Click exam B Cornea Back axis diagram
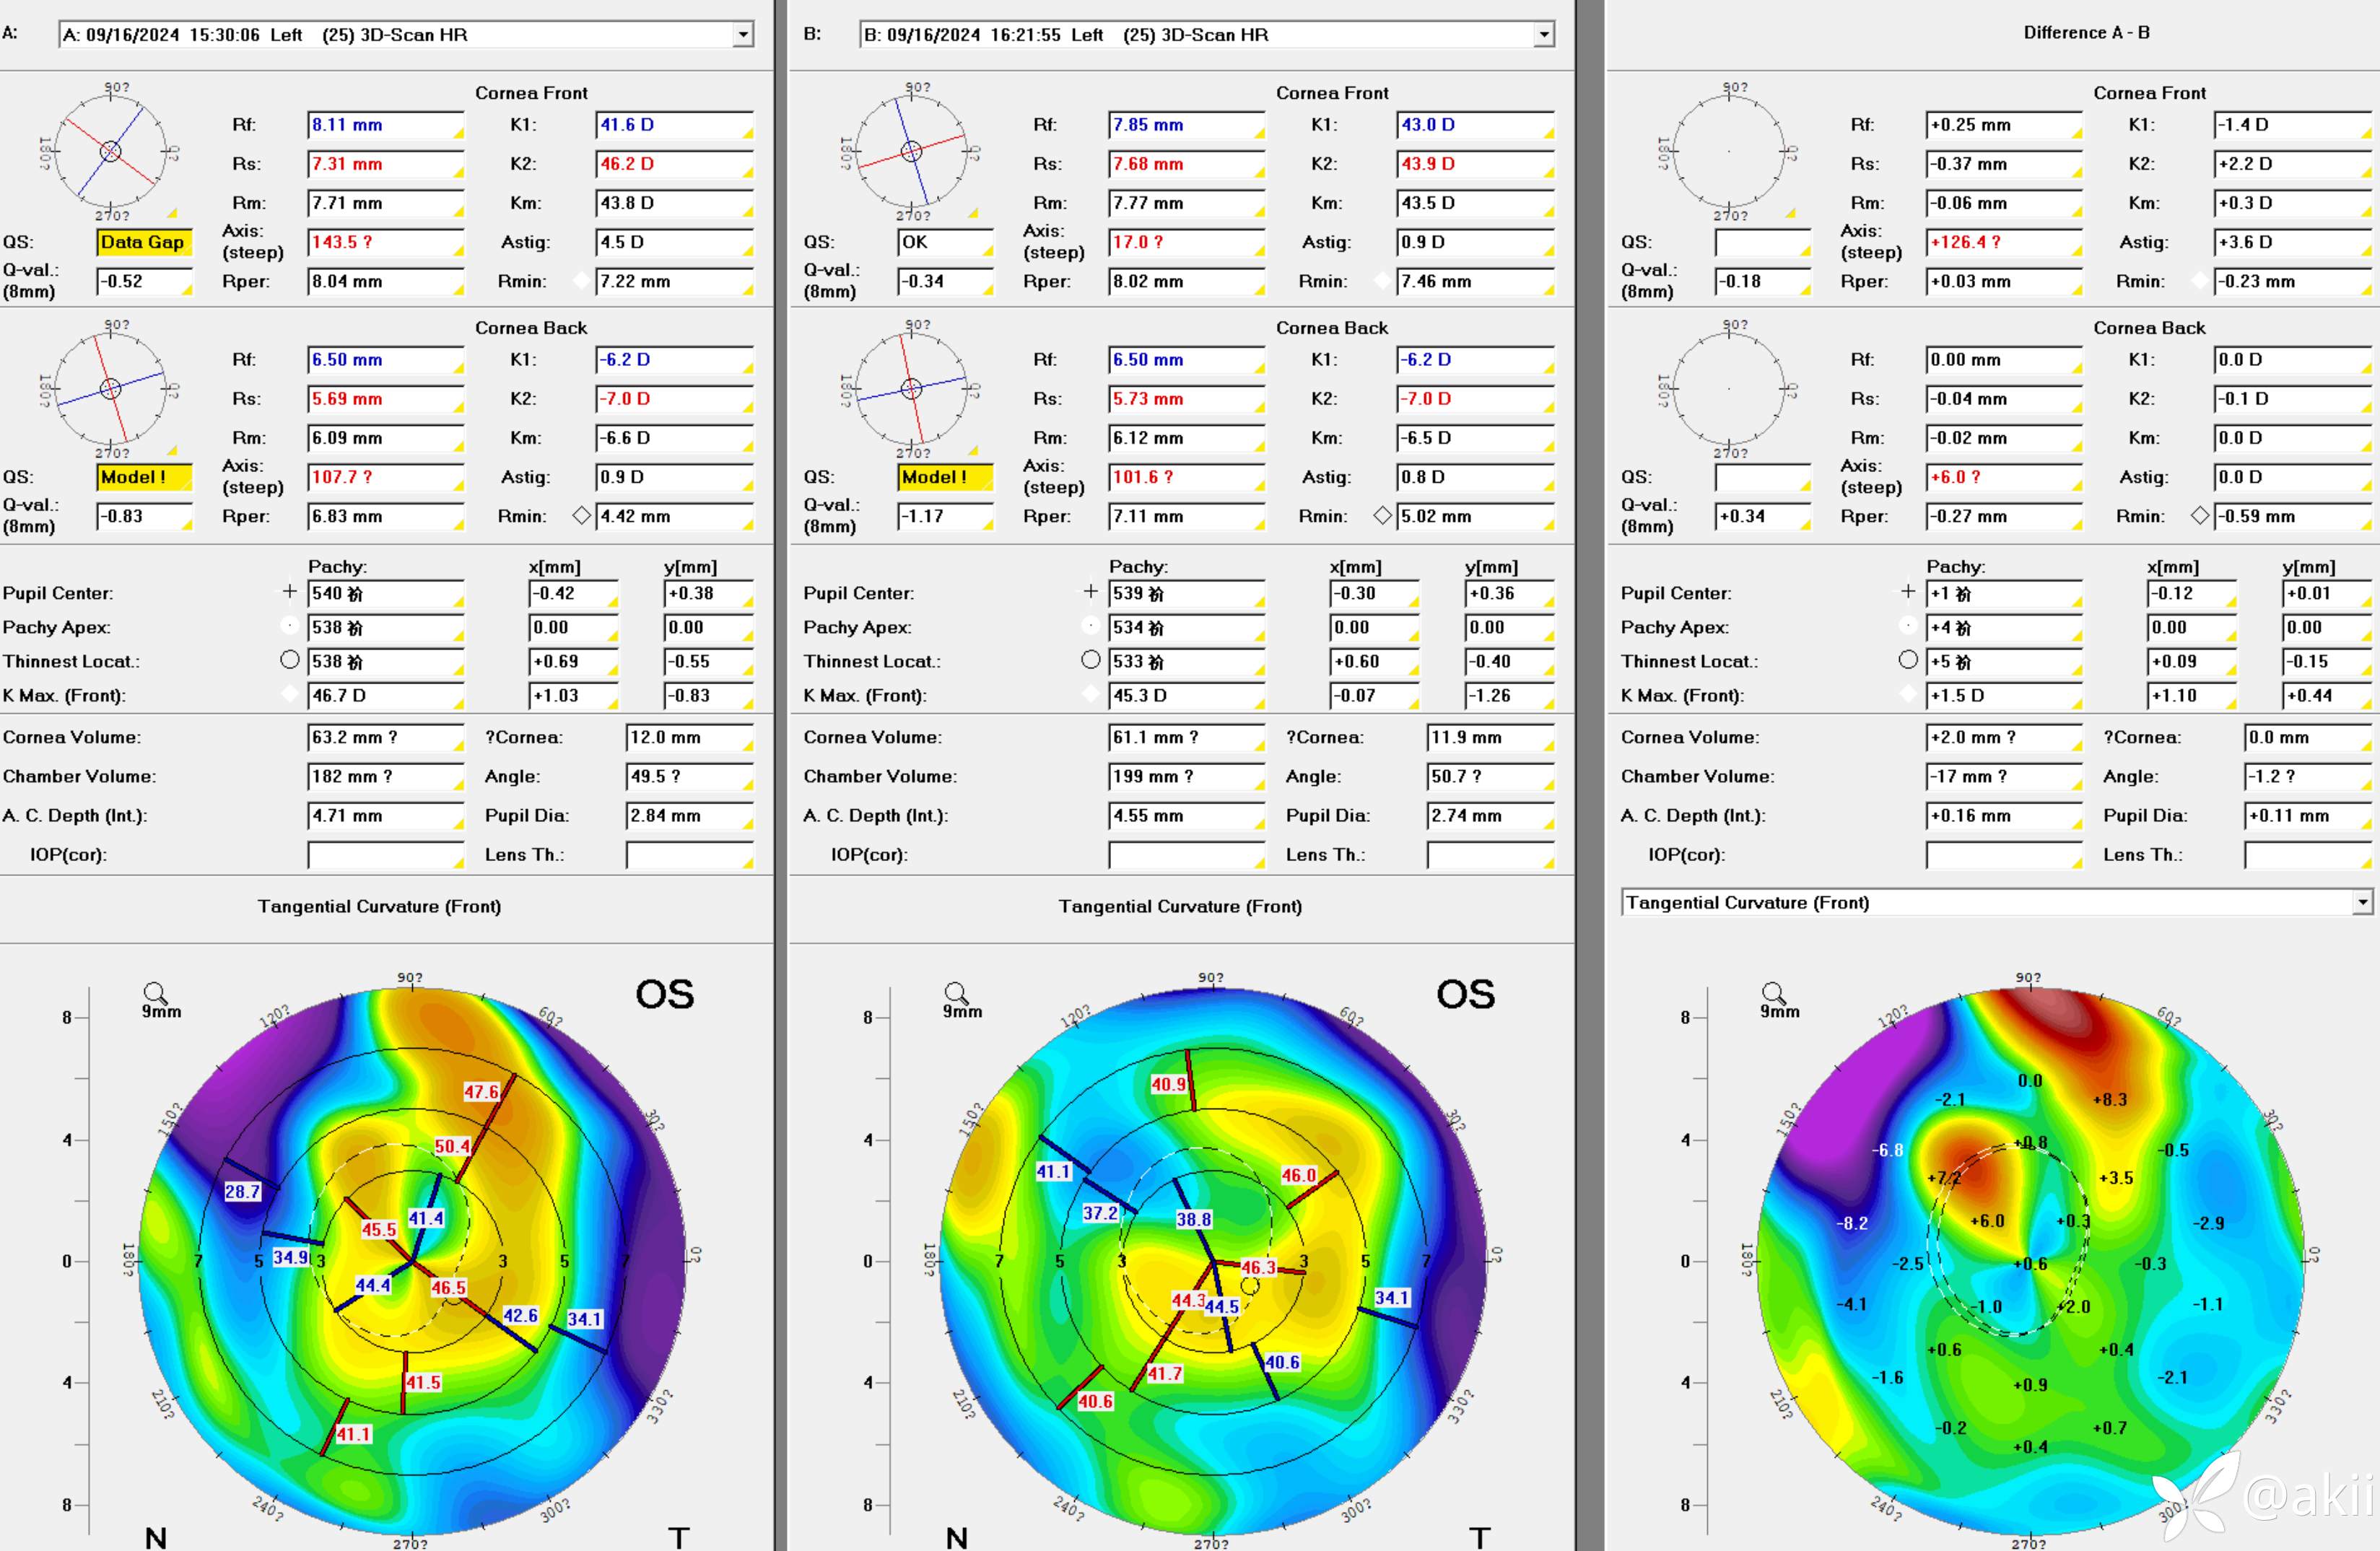2380x1551 pixels. pos(911,388)
